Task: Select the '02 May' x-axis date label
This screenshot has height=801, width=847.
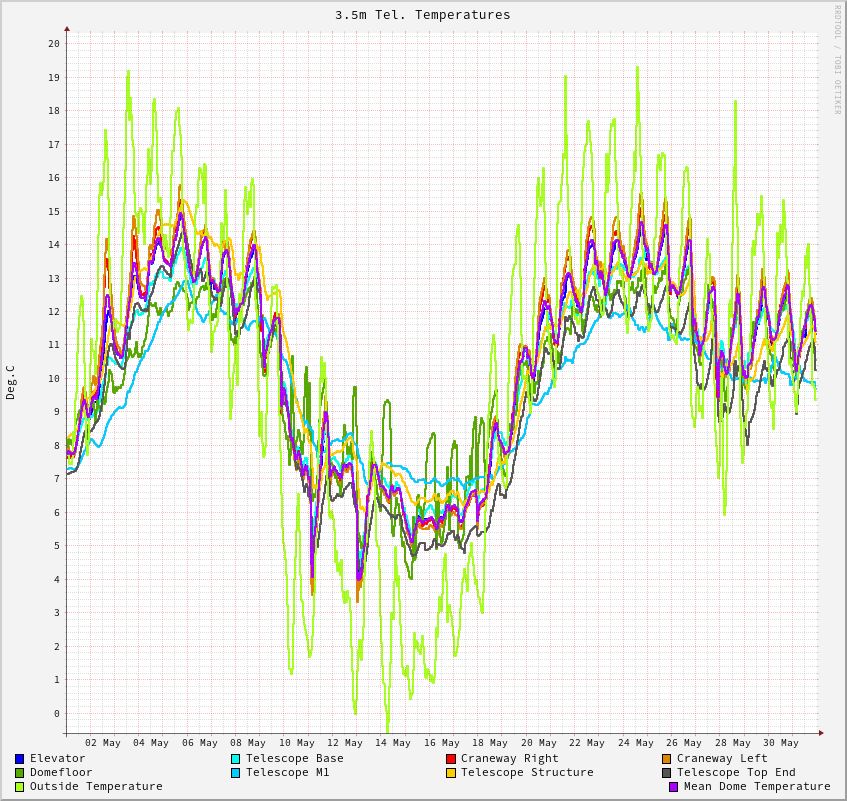Action: coord(103,743)
